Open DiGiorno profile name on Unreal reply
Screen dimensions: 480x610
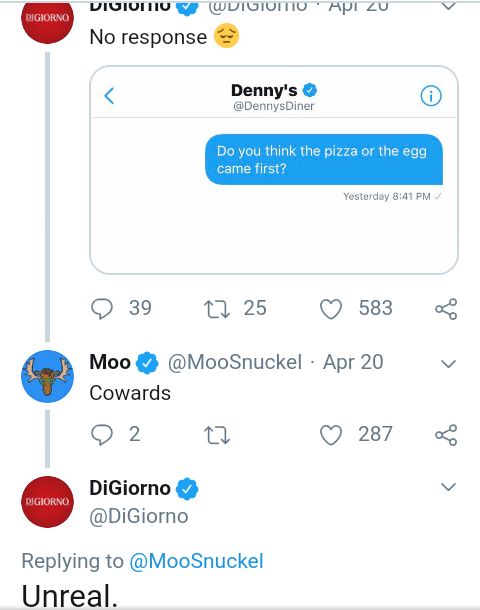point(130,488)
